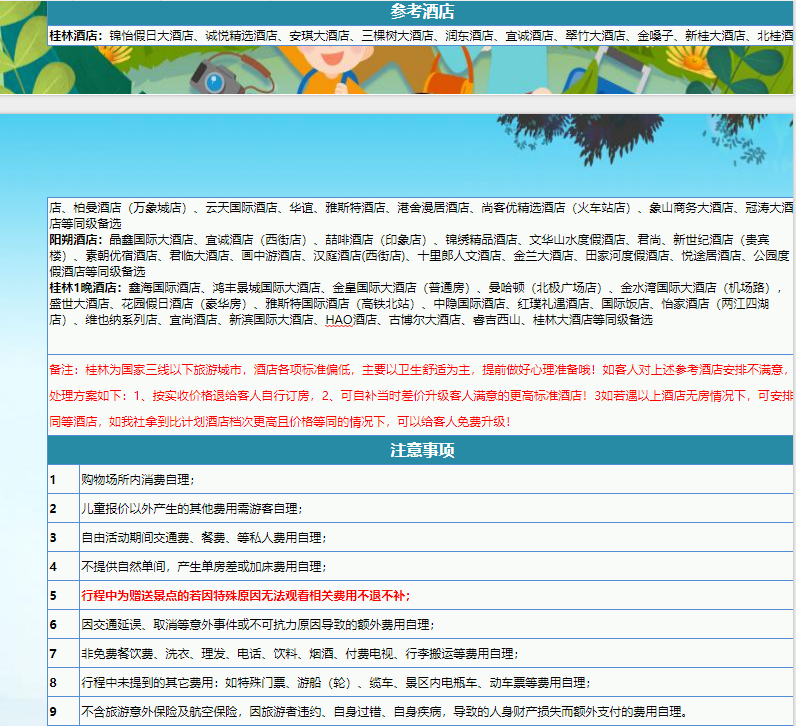The width and height of the screenshot is (796, 726).
Task: Select row 8 行程中未提到的其它费用 text
Action: (x=336, y=683)
